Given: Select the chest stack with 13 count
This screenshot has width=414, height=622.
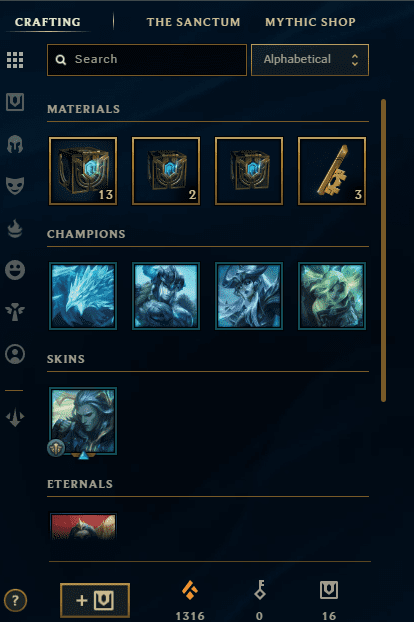Looking at the screenshot, I should click(x=83, y=171).
